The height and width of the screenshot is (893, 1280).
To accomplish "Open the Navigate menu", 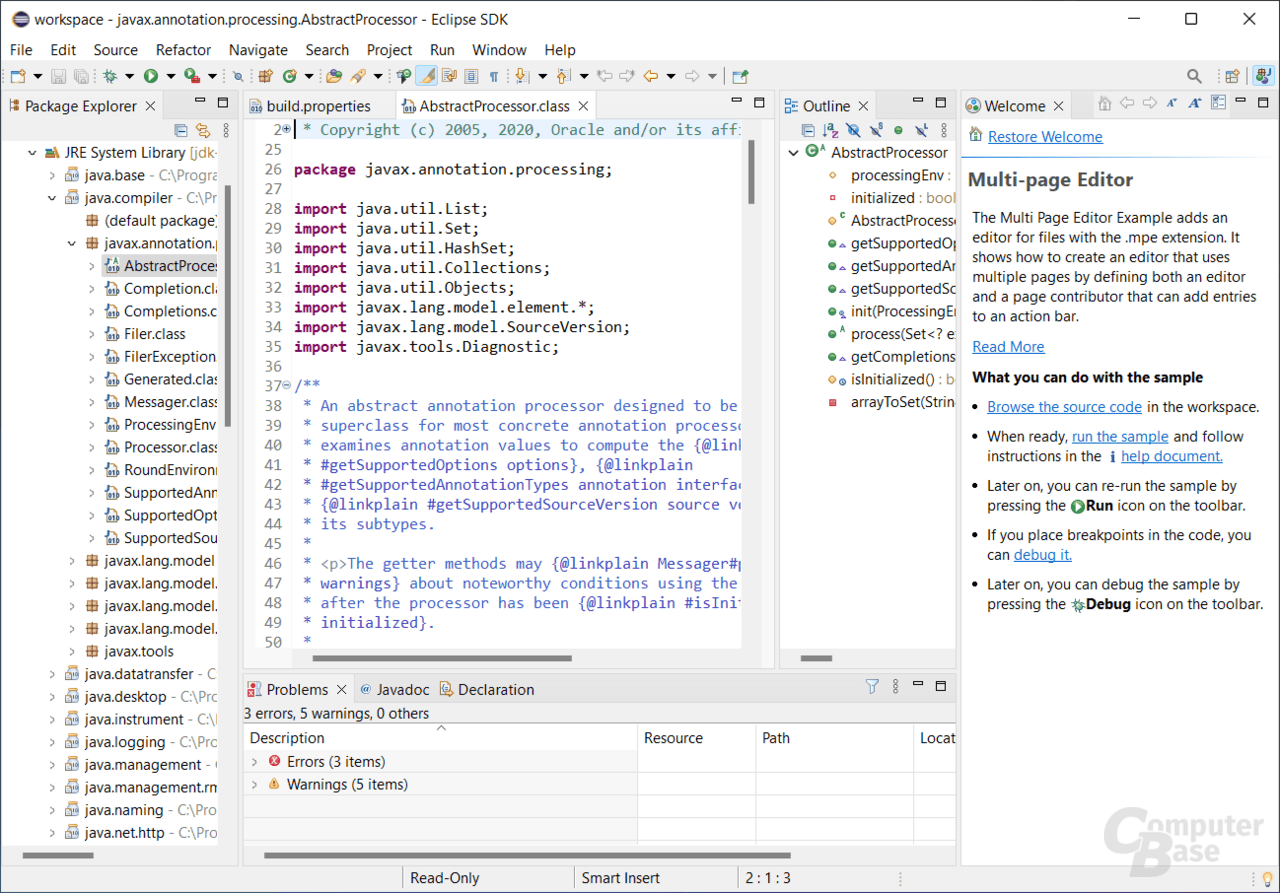I will [258, 50].
